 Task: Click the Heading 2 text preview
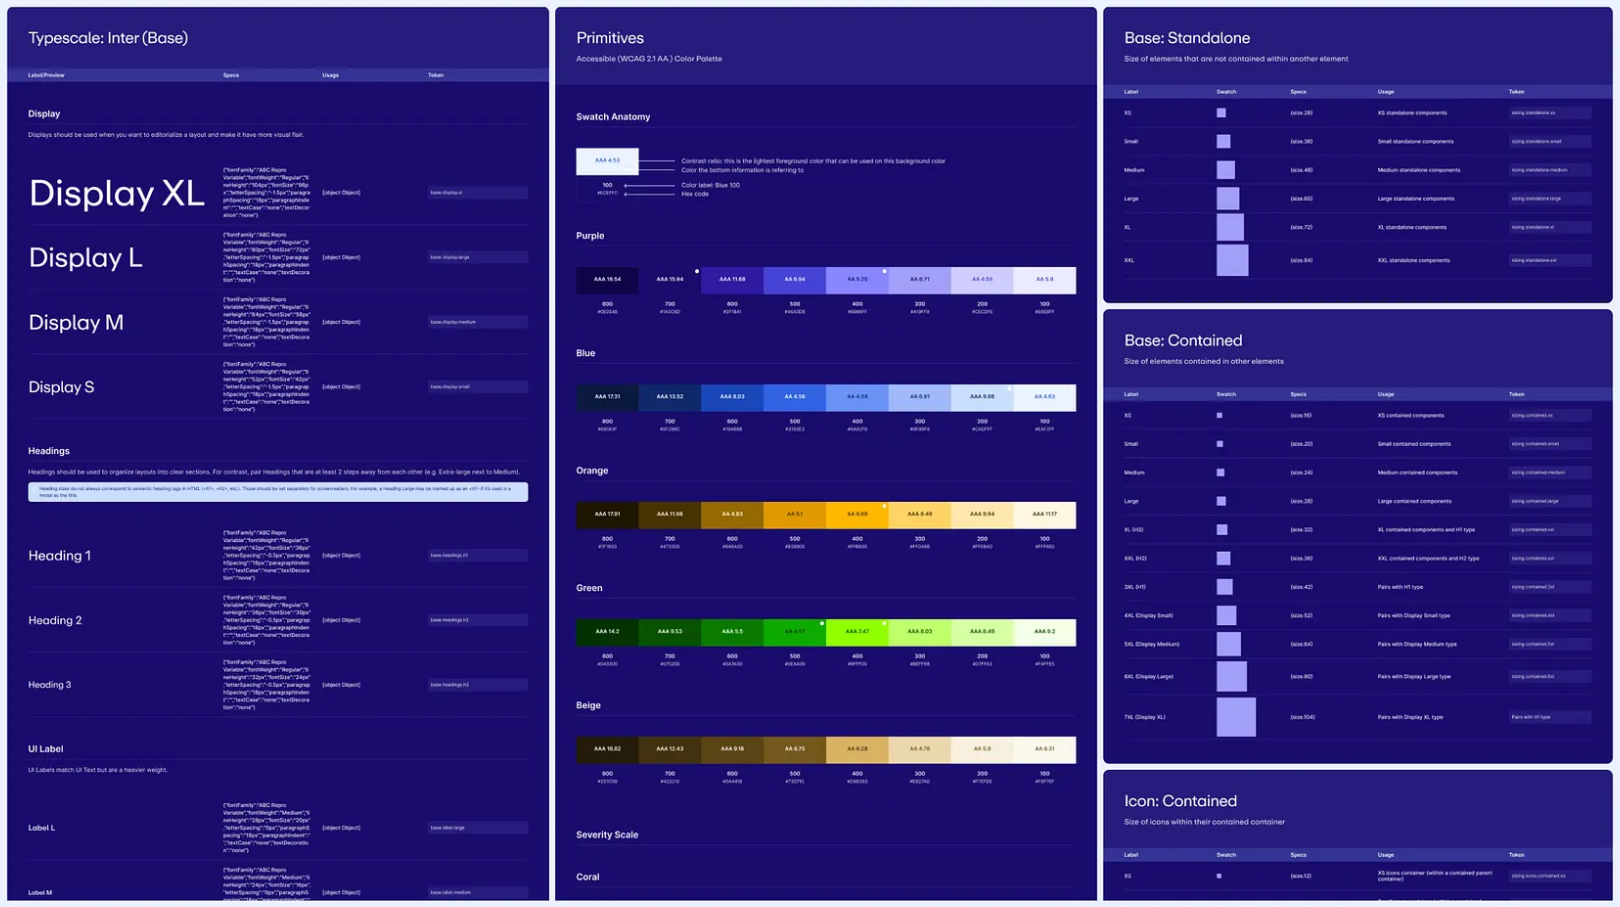[x=55, y=620]
